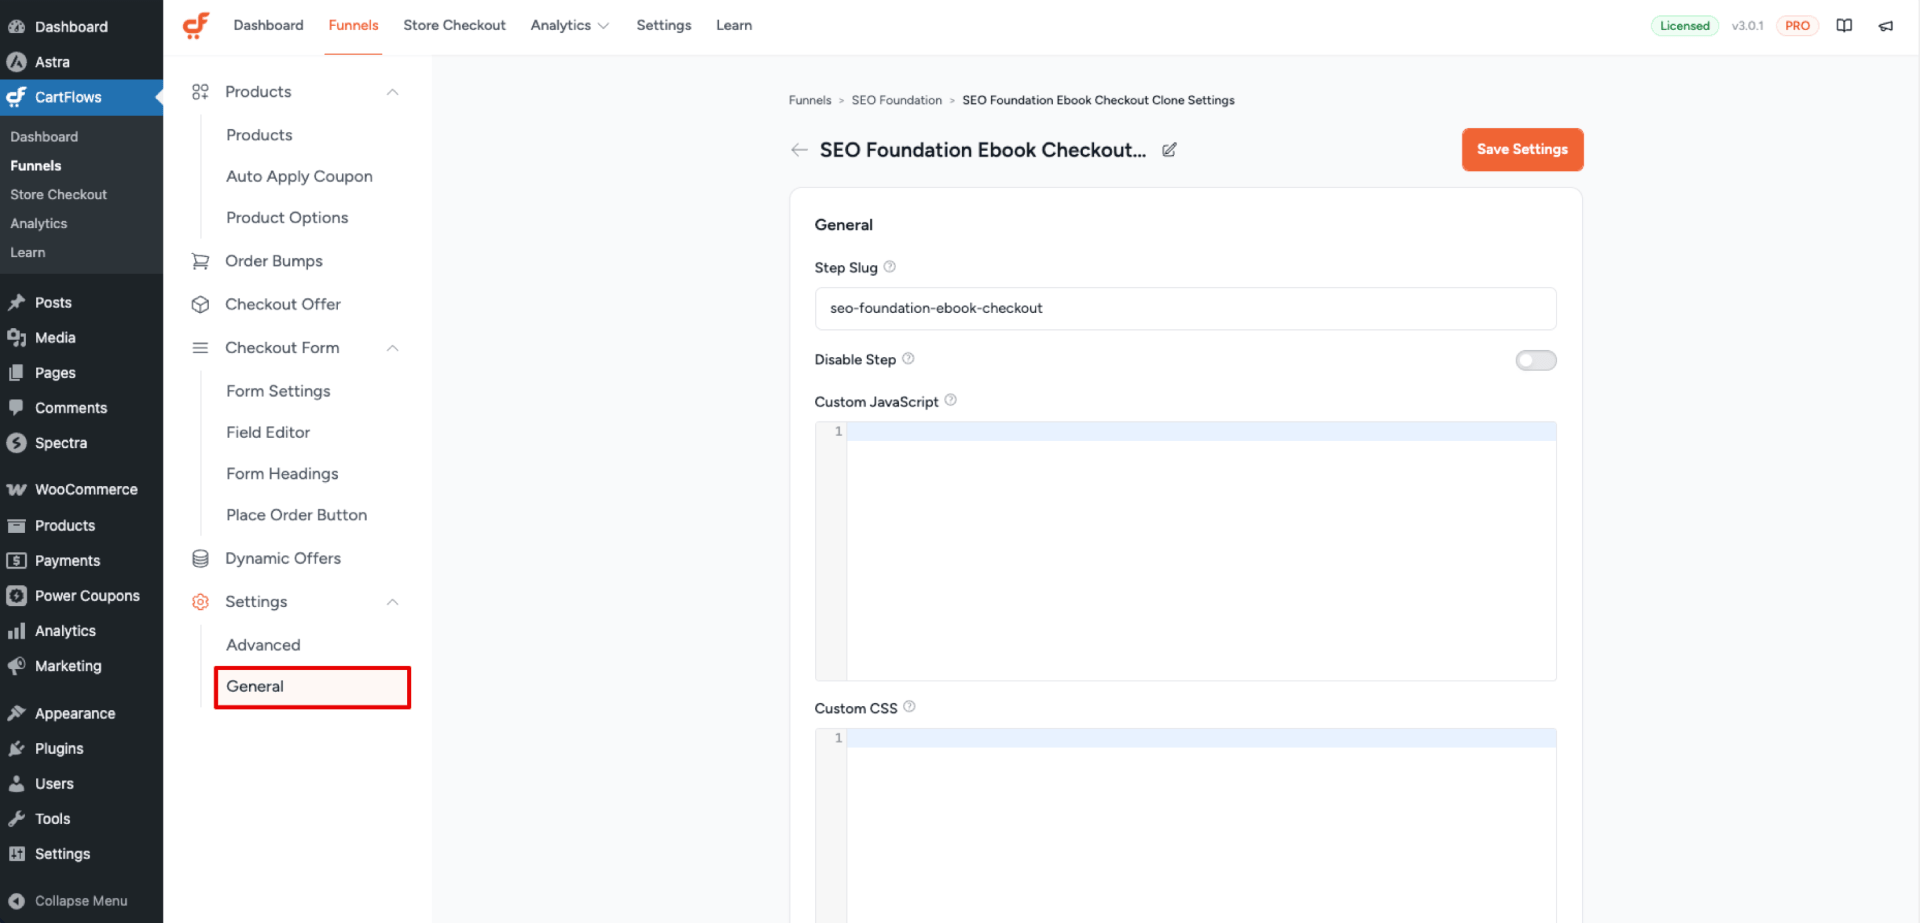Click the Posts pin icon
This screenshot has width=1920, height=923.
(17, 302)
